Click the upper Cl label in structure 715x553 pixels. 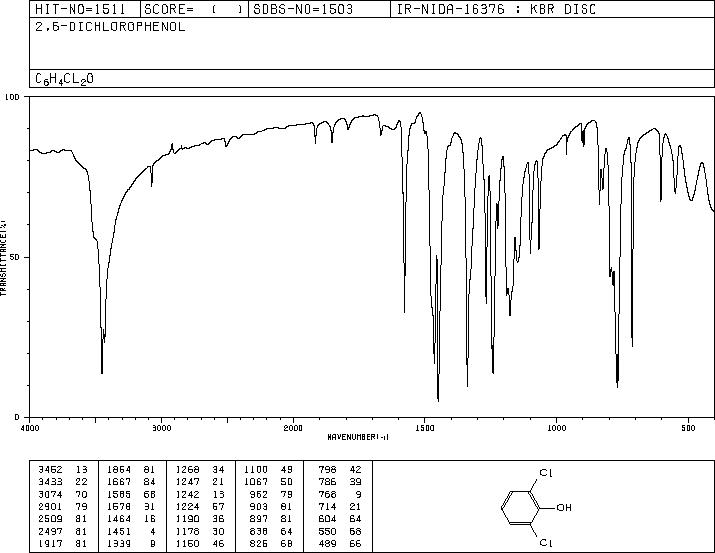point(546,473)
